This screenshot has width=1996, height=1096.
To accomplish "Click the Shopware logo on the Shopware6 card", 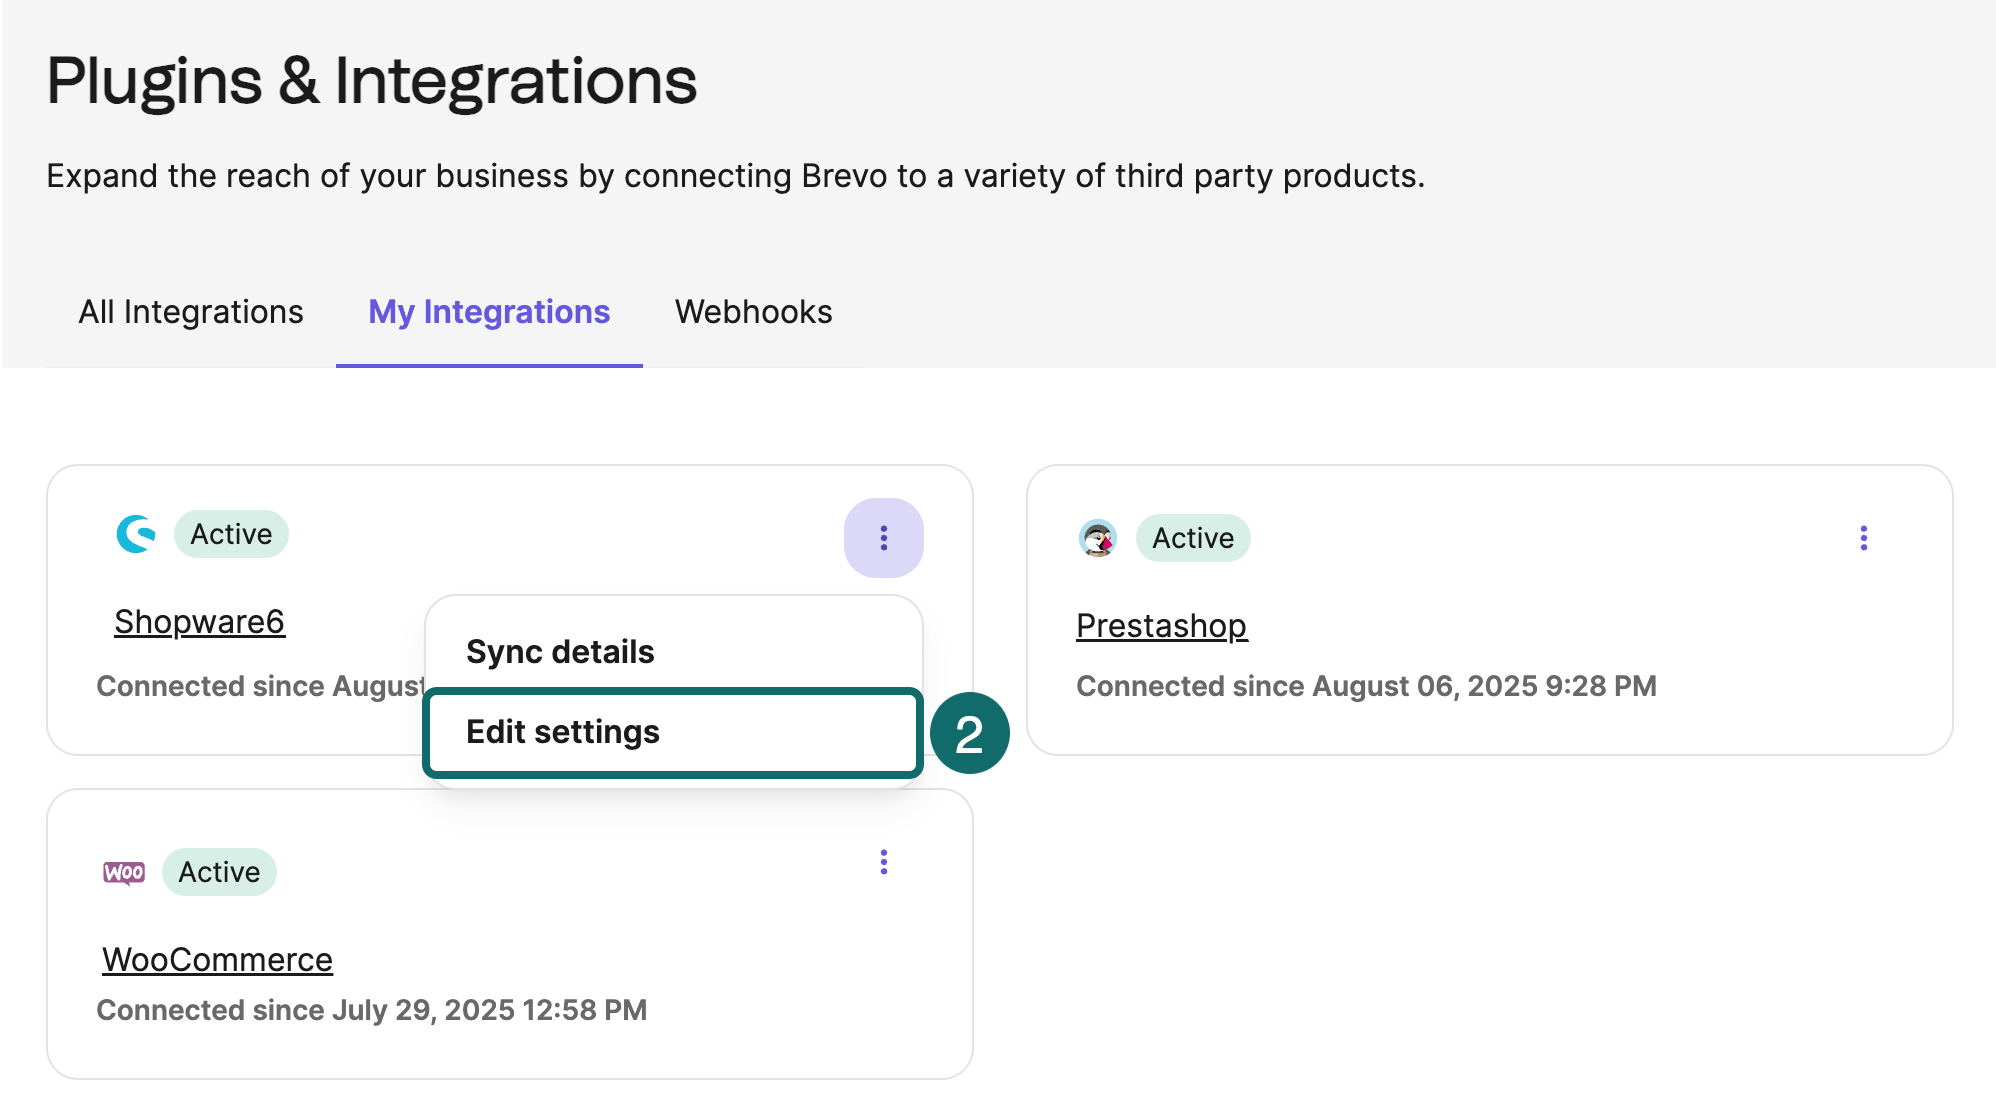I will [x=138, y=535].
